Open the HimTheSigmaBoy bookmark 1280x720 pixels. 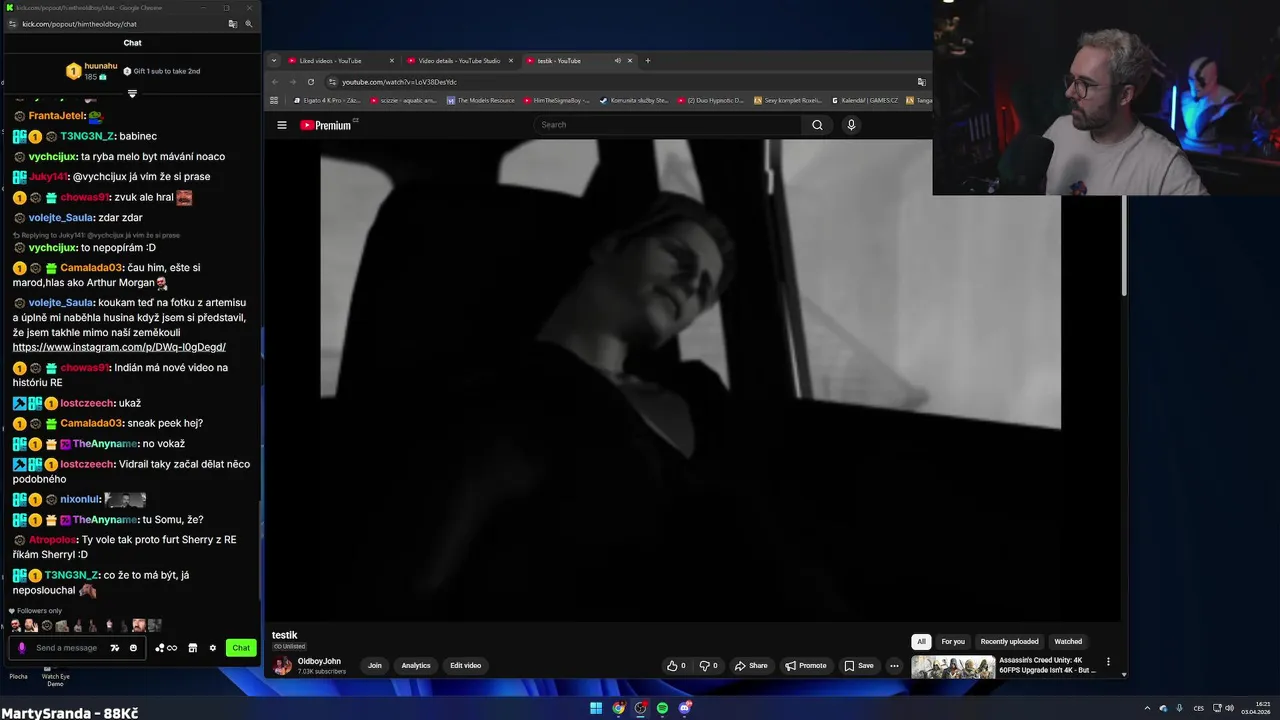[557, 100]
